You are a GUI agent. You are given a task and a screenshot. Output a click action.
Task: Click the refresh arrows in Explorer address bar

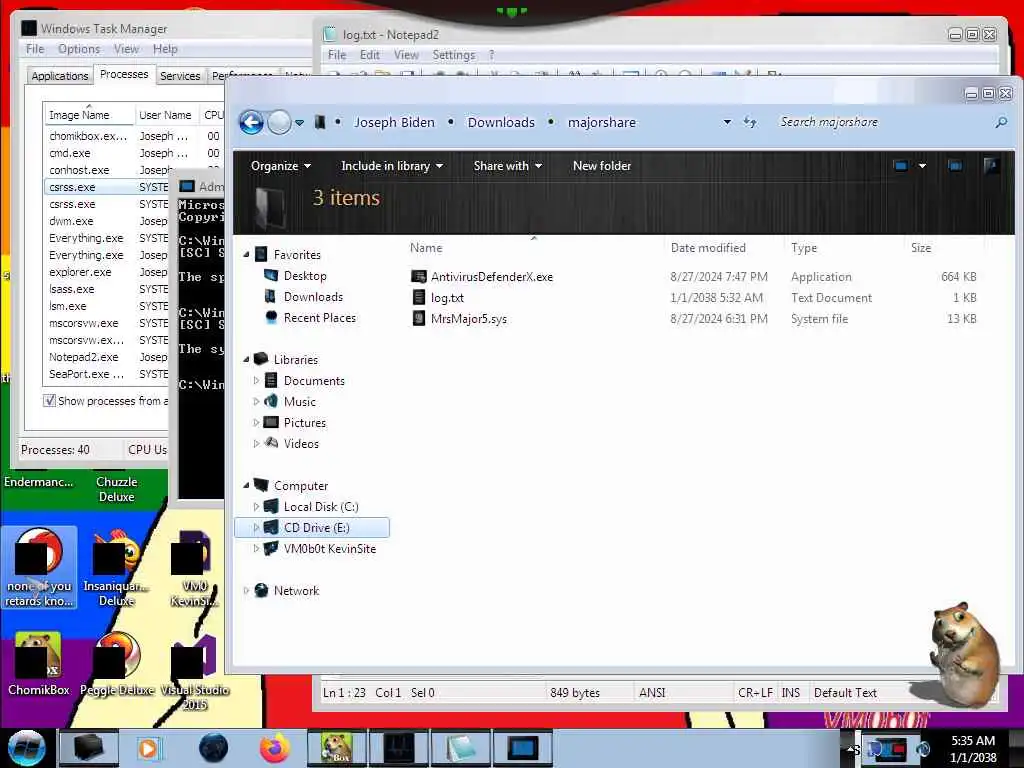[750, 122]
